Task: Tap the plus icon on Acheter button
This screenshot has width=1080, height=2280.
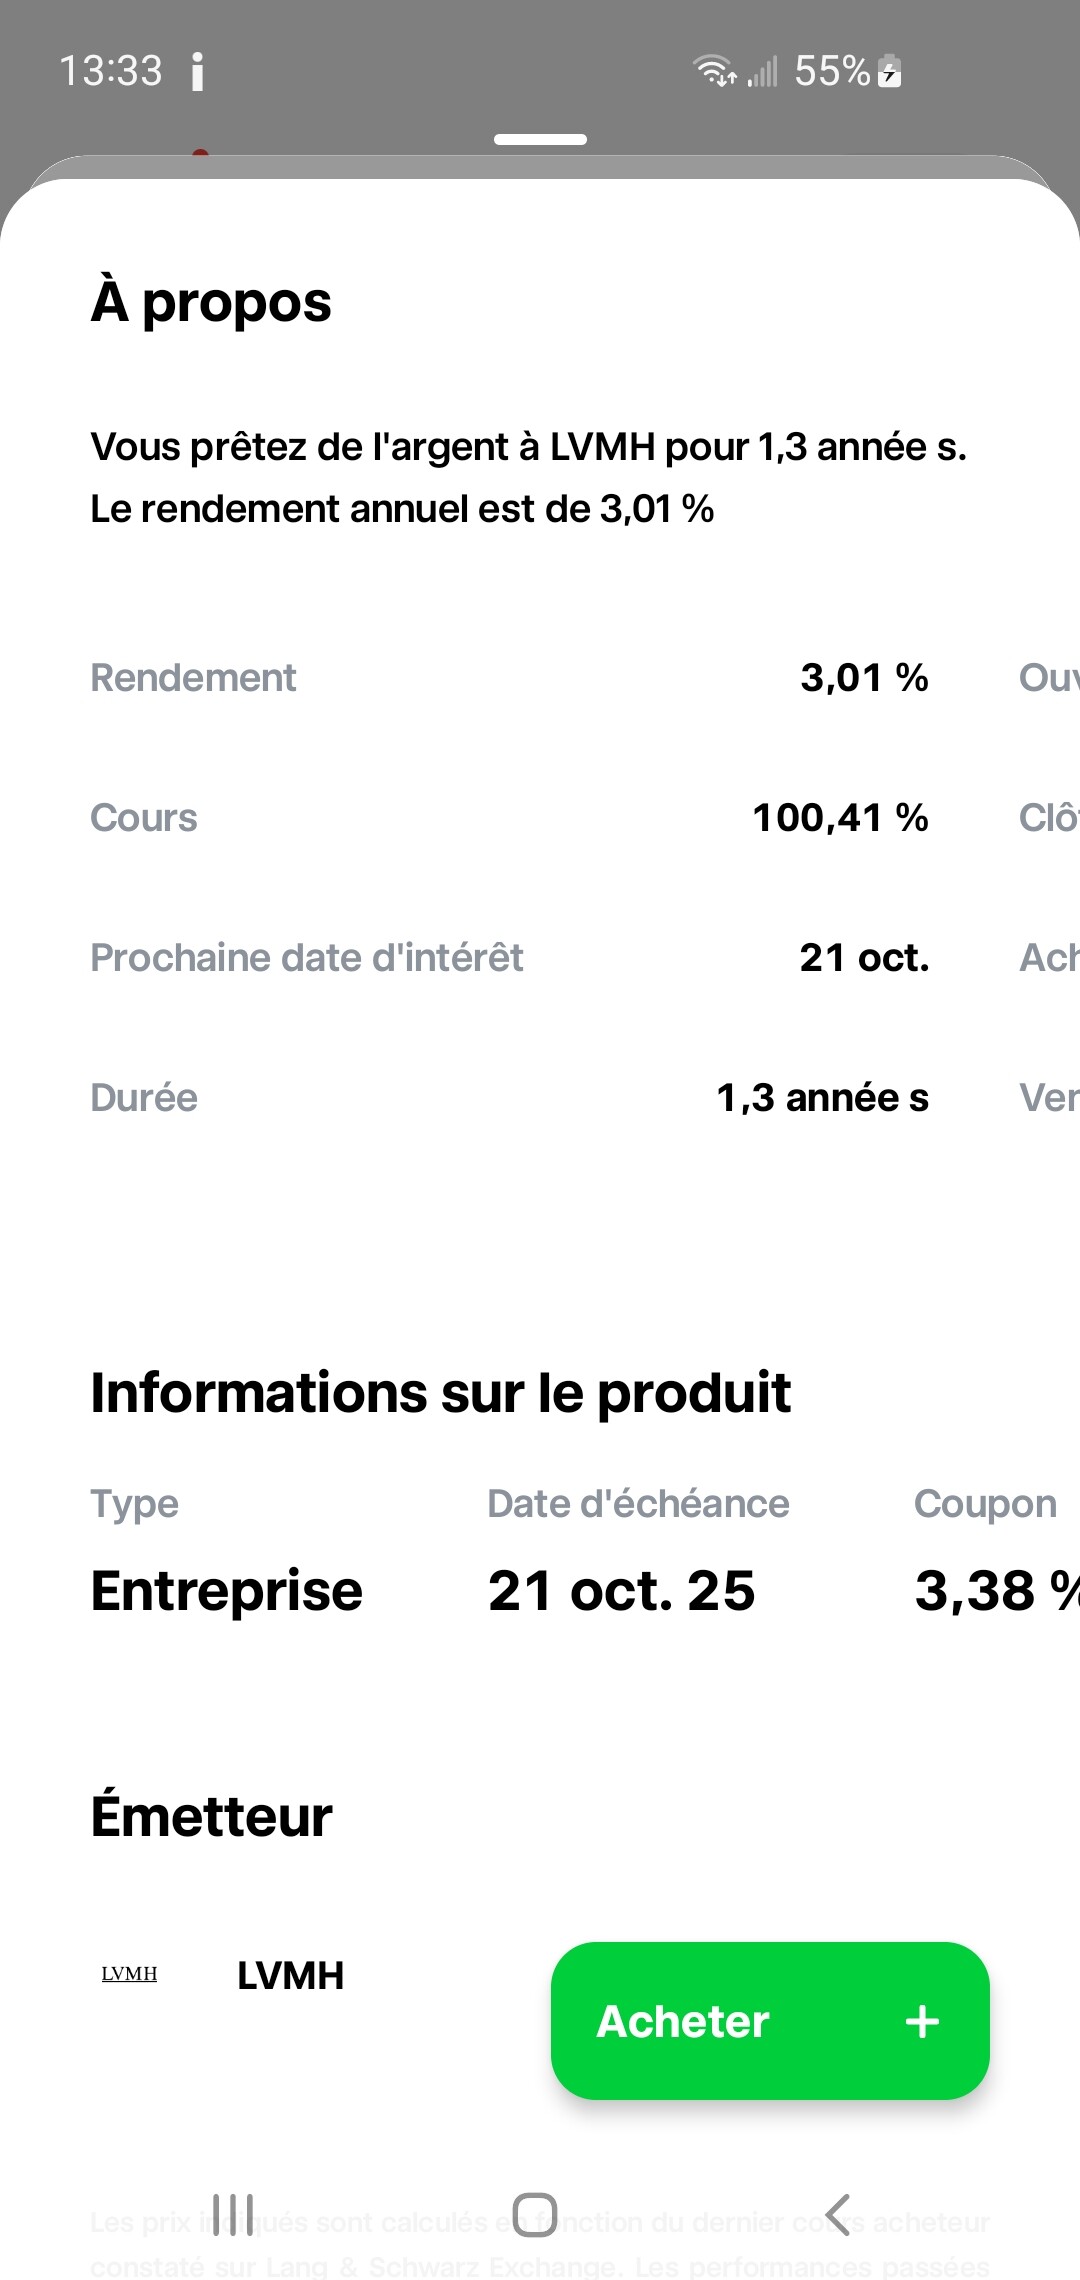Action: pos(922,2021)
